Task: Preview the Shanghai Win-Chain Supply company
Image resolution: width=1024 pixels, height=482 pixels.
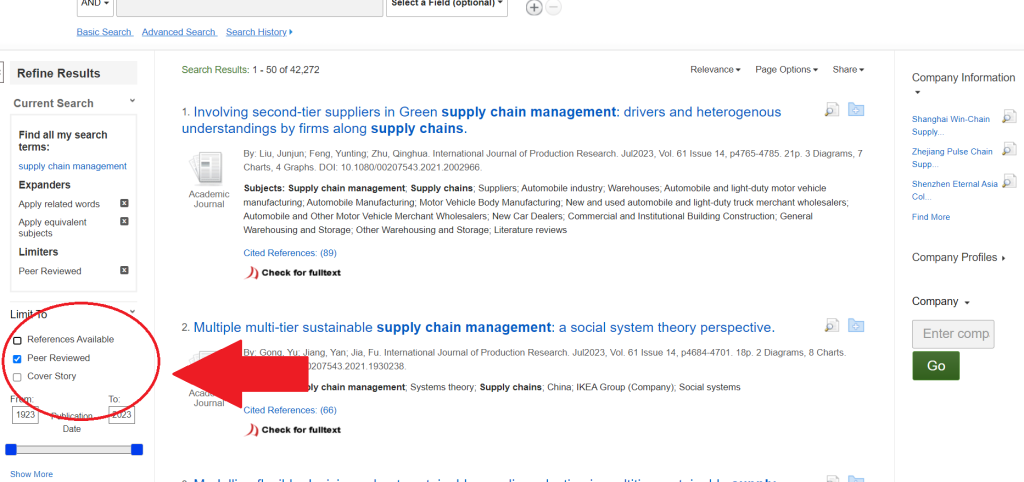Action: click(x=1009, y=117)
